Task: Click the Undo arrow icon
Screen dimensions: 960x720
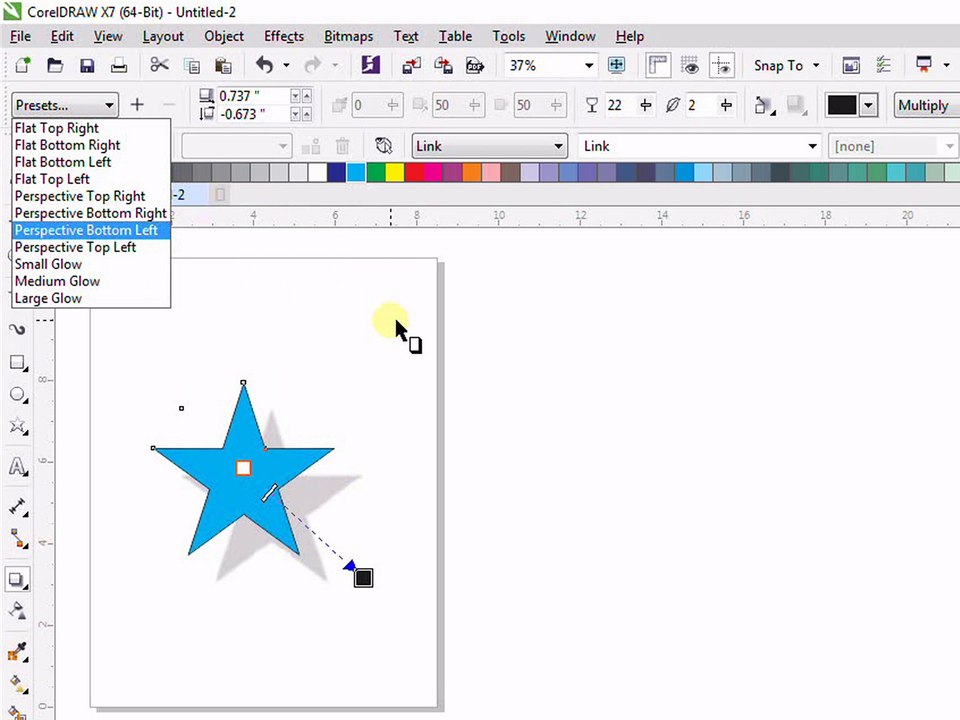Action: [x=264, y=65]
